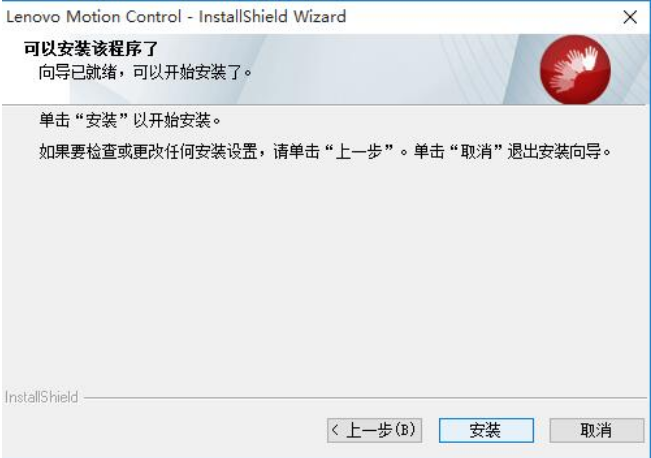The height and width of the screenshot is (458, 651).
Task: Click the red Lenovo Motion Control hand logo
Action: click(575, 69)
